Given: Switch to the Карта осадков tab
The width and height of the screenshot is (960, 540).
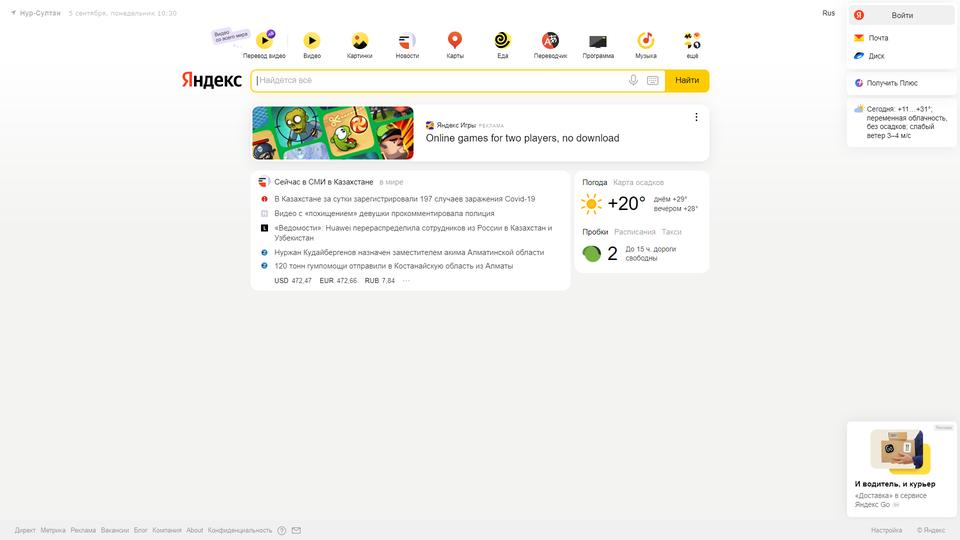Looking at the screenshot, I should click(638, 182).
